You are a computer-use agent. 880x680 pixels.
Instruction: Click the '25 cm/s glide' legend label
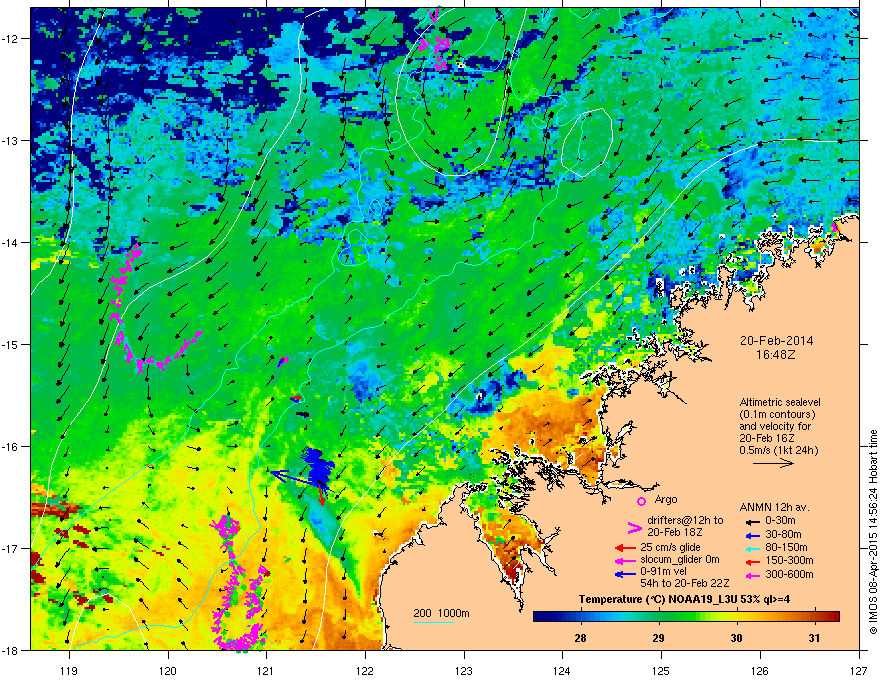[670, 547]
